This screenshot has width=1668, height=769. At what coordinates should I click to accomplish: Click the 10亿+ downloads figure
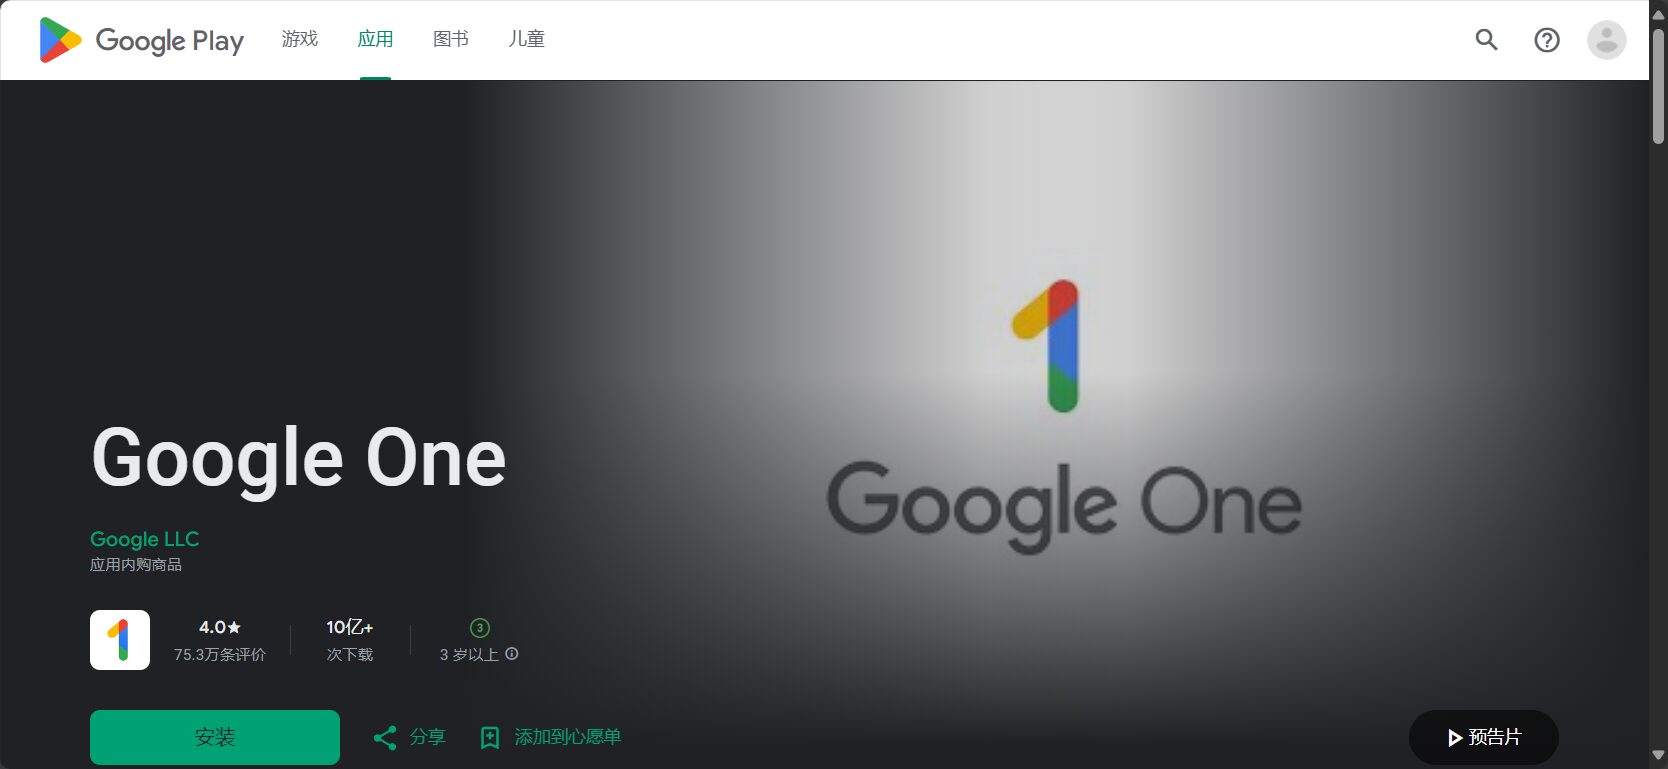[350, 627]
